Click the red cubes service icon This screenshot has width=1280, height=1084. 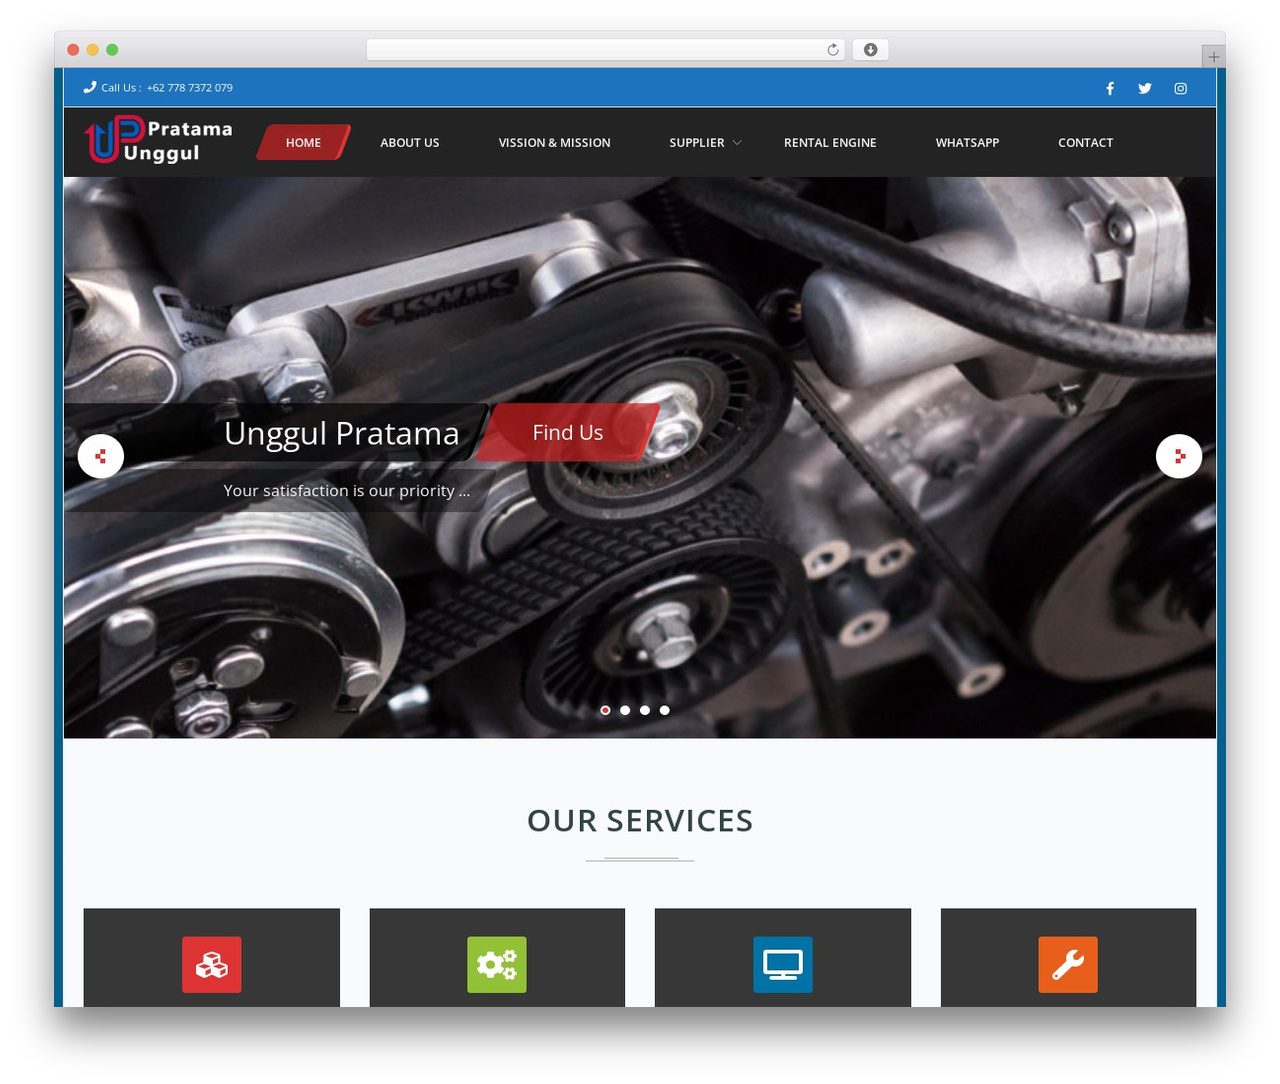pyautogui.click(x=211, y=964)
